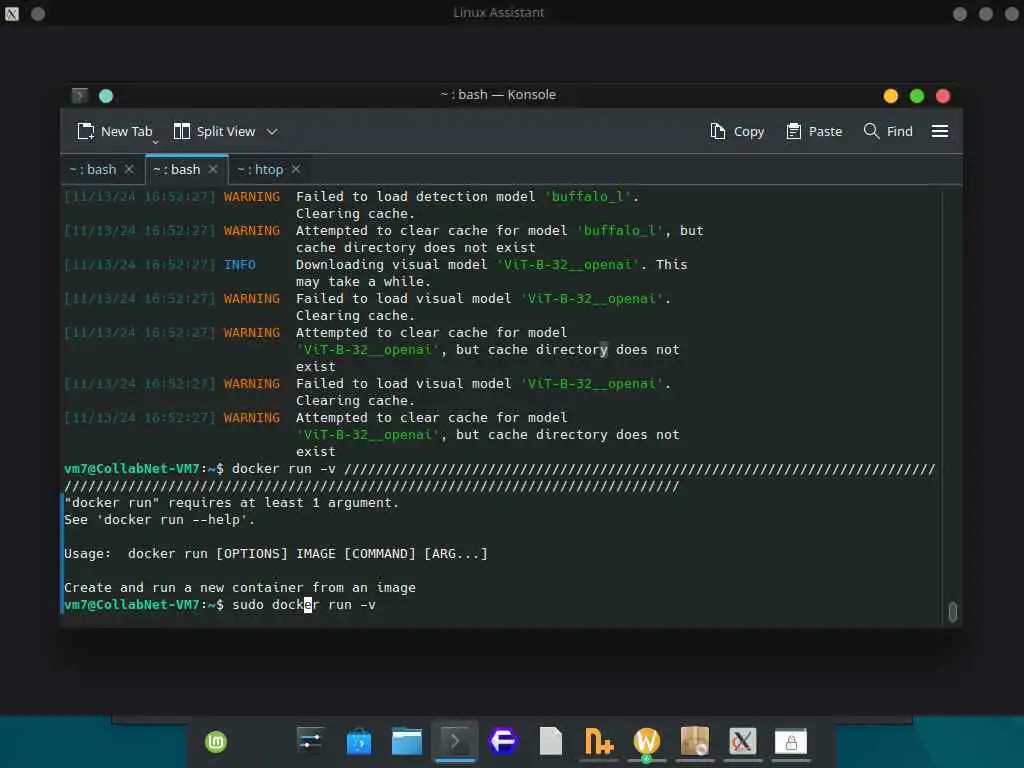The image size is (1024, 768).
Task: Click the 'buffalo_l' name in the Failed to load line
Action: pos(588,197)
